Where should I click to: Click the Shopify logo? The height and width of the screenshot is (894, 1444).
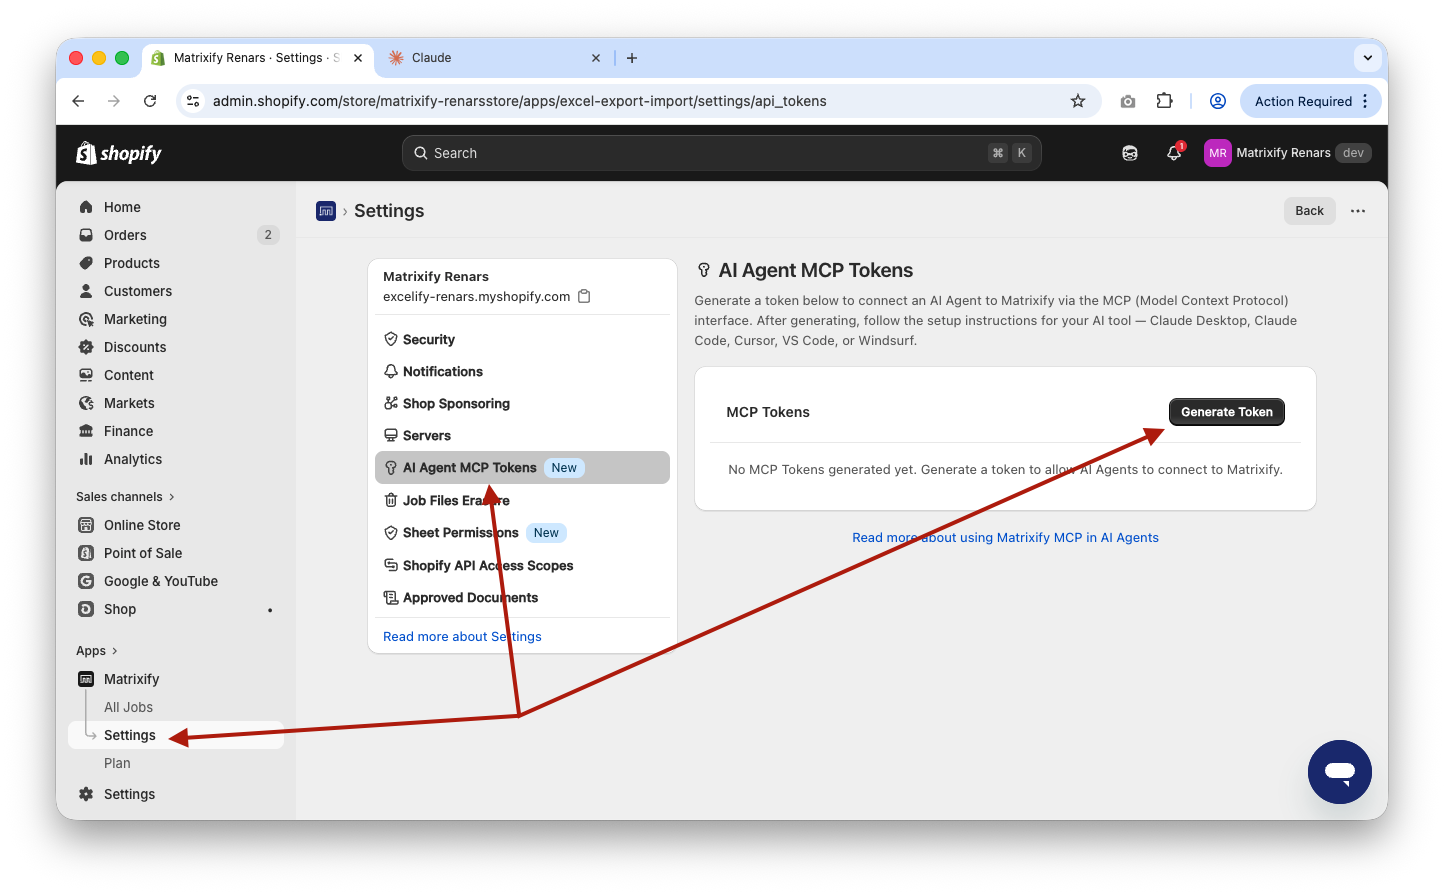point(119,153)
